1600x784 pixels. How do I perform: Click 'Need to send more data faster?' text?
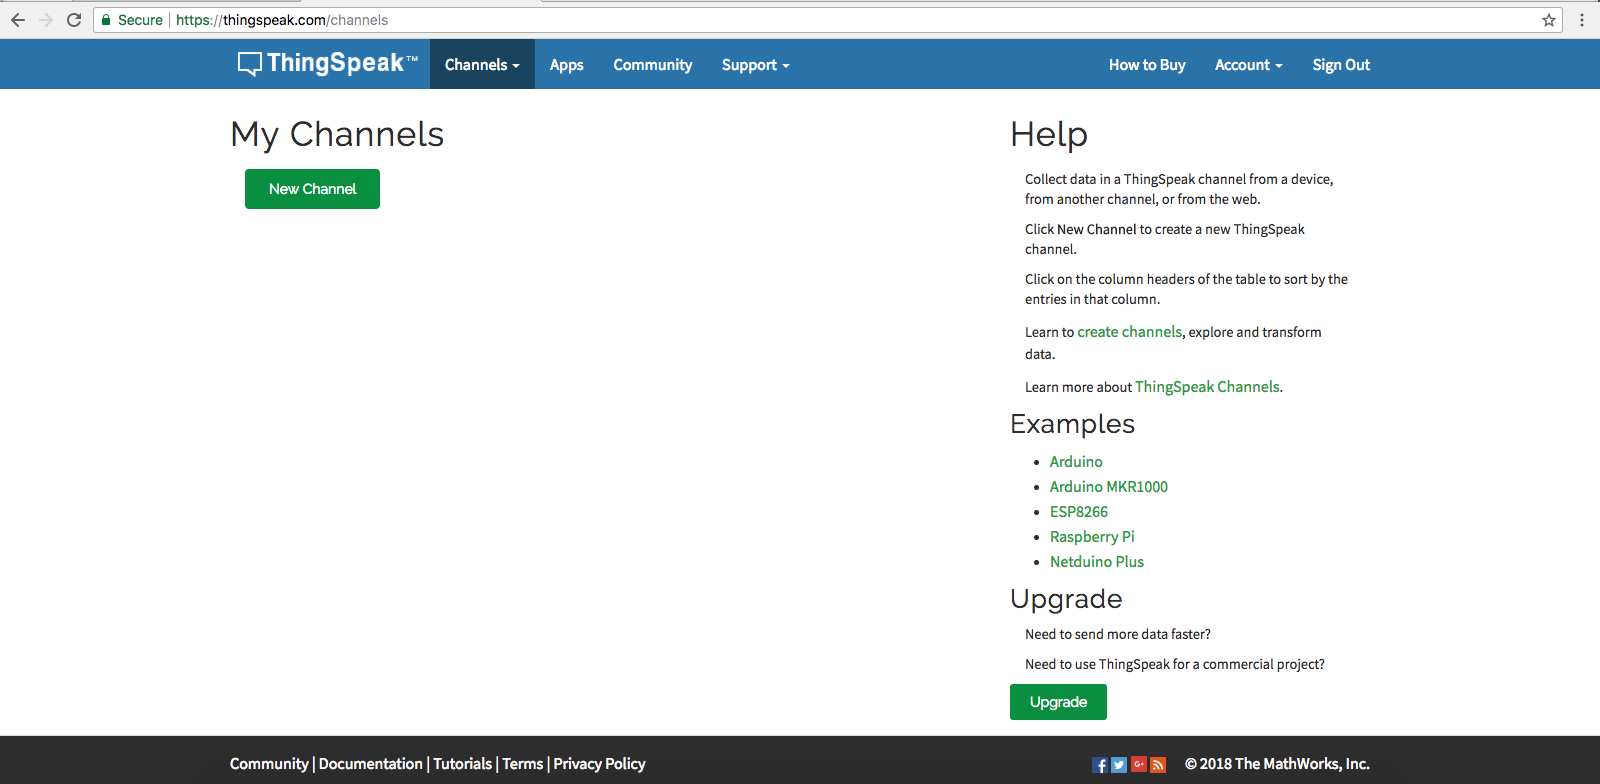pyautogui.click(x=1118, y=634)
